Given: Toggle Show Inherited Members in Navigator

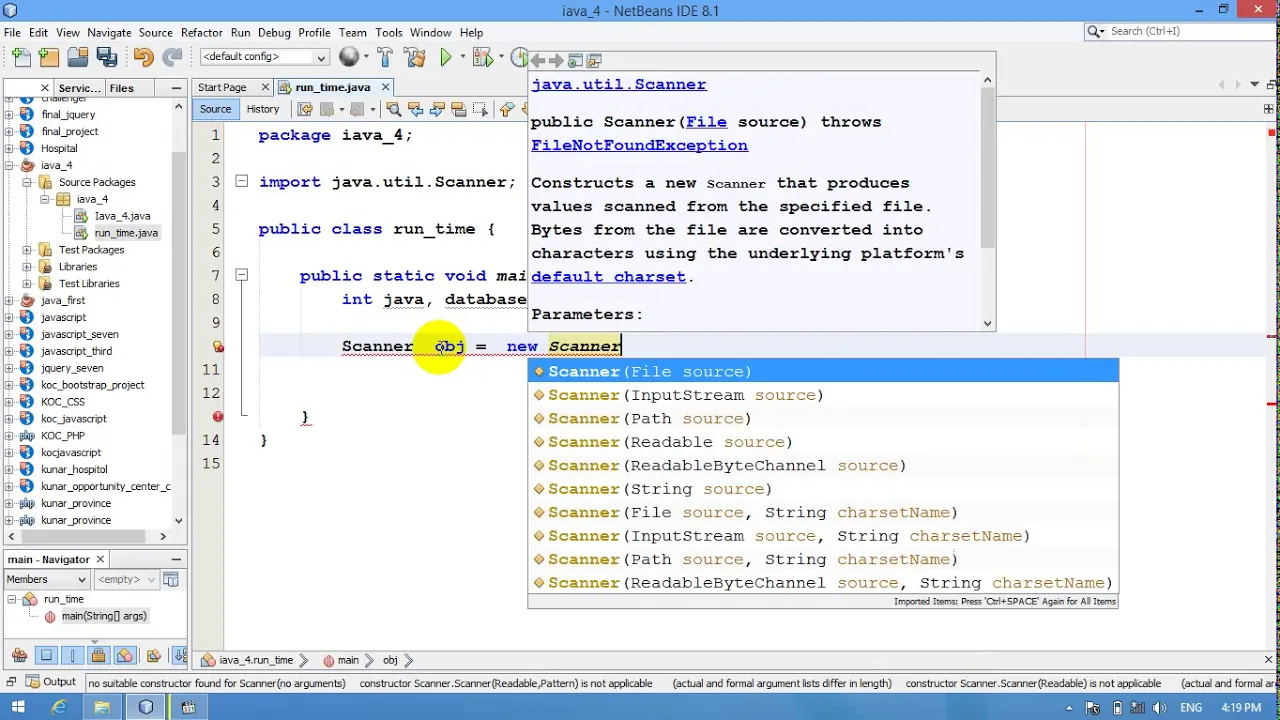Looking at the screenshot, I should (19, 656).
